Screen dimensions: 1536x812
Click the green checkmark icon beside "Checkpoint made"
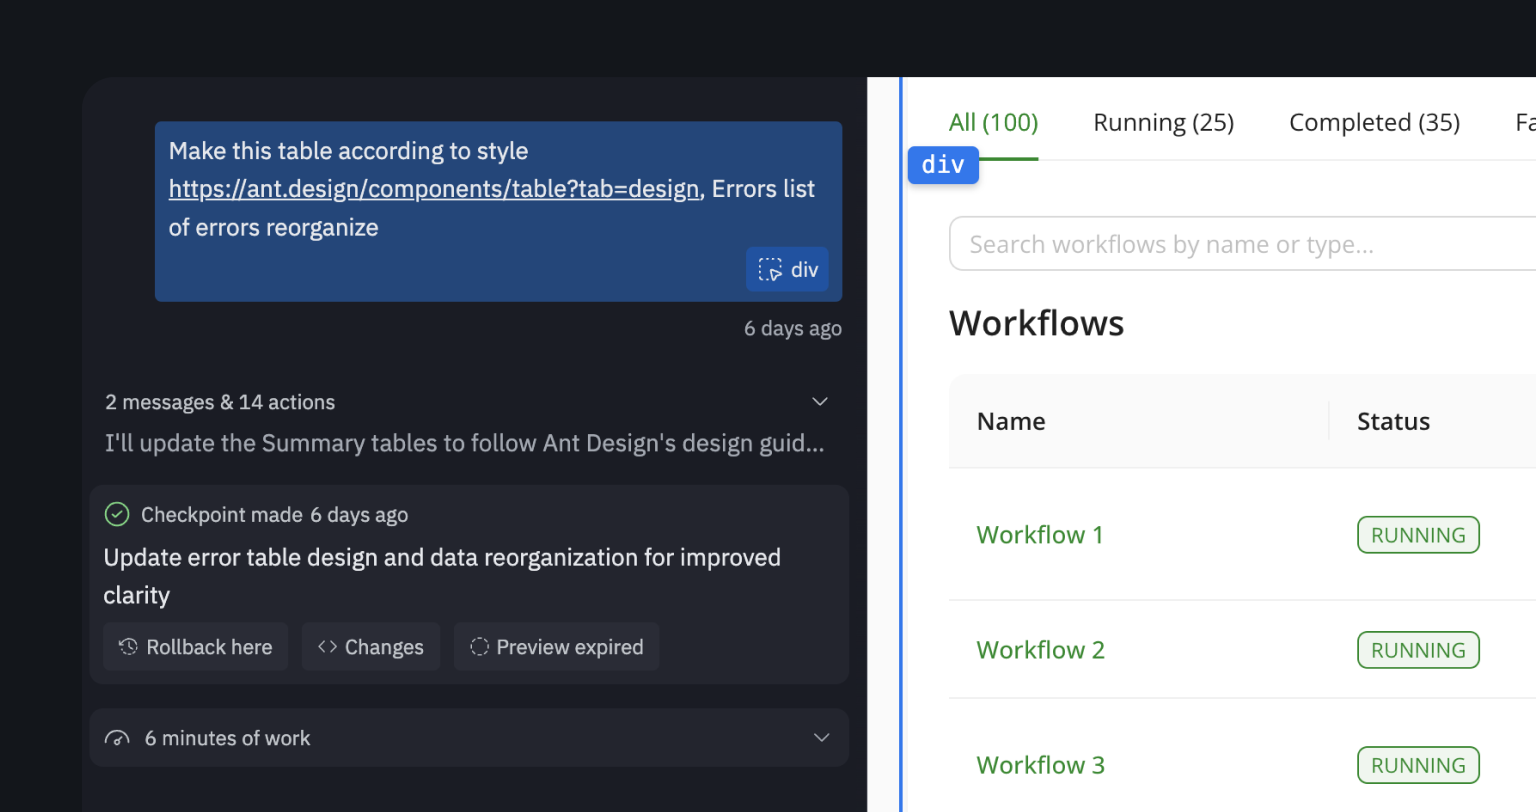(116, 514)
